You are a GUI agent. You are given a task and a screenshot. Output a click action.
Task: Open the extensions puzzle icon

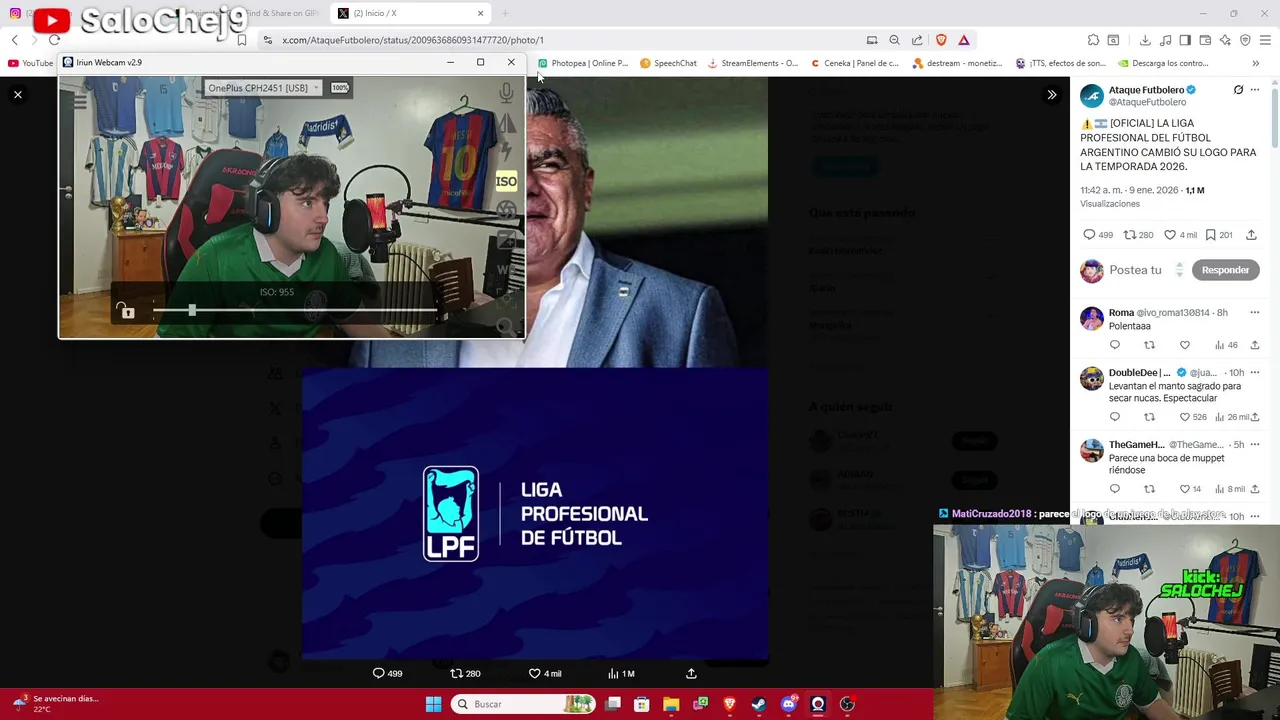(x=1093, y=40)
